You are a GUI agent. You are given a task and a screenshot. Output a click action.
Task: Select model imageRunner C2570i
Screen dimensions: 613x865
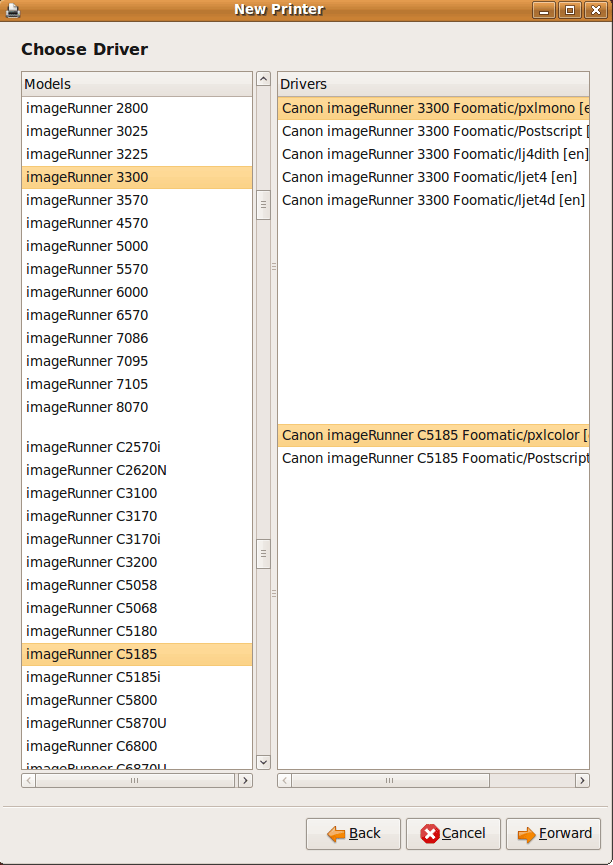(137, 447)
